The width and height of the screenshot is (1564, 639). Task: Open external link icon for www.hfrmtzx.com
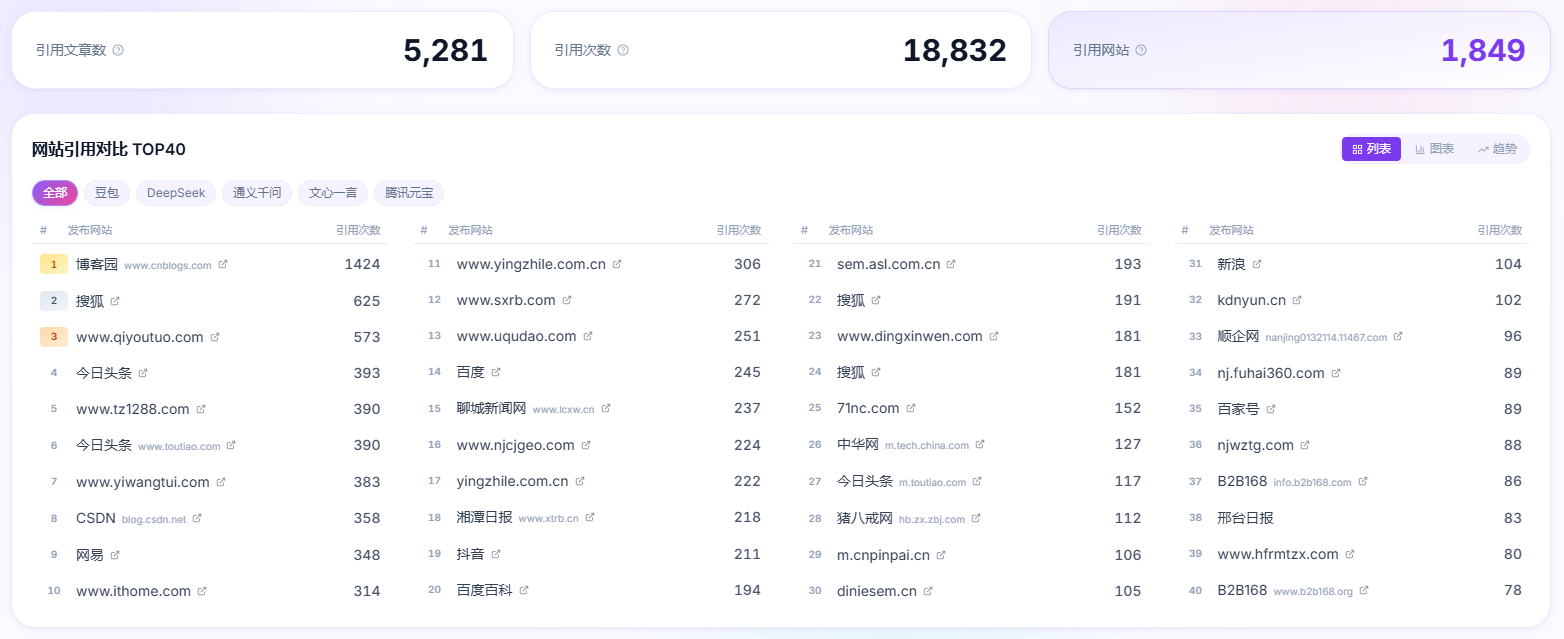1350,554
